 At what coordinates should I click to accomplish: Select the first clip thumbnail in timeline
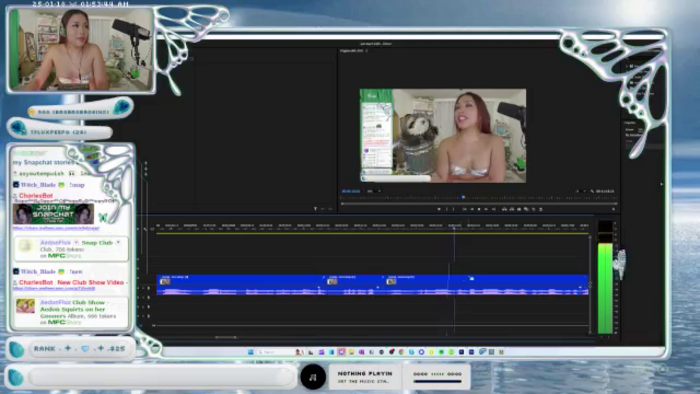click(165, 282)
